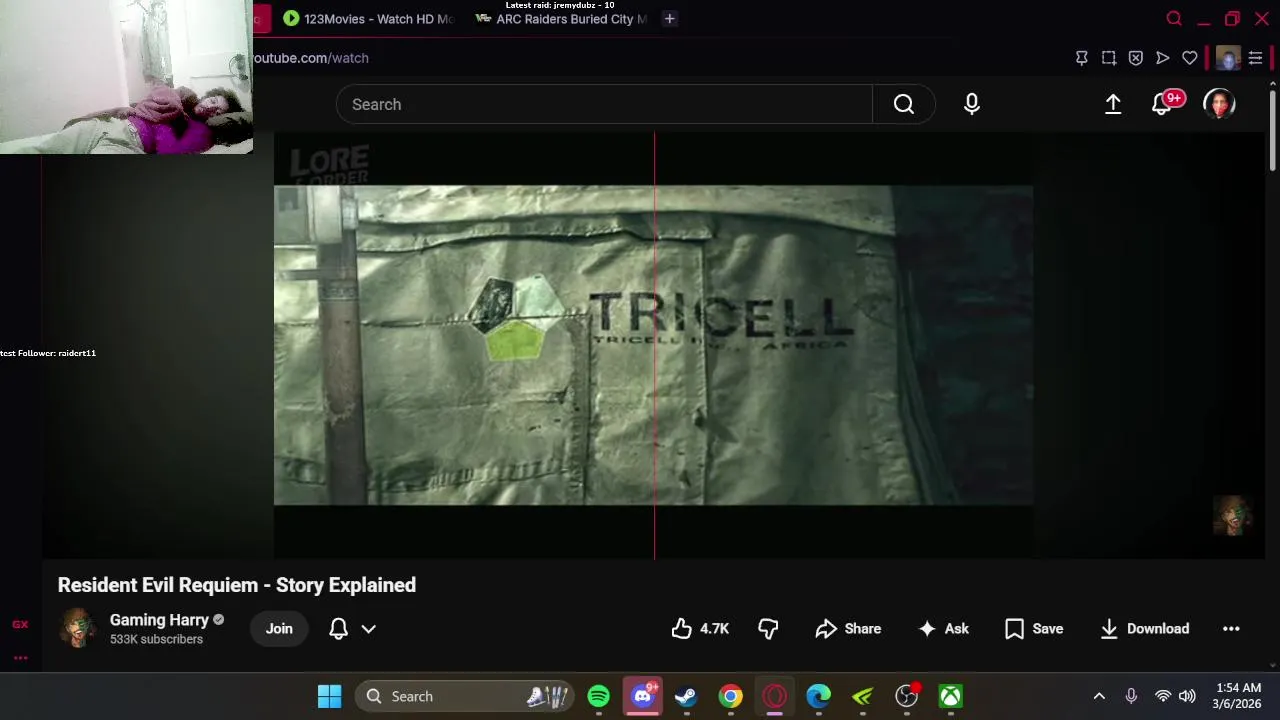1280x720 pixels.
Task: Switch to 123Movies browser tab
Action: pyautogui.click(x=367, y=18)
